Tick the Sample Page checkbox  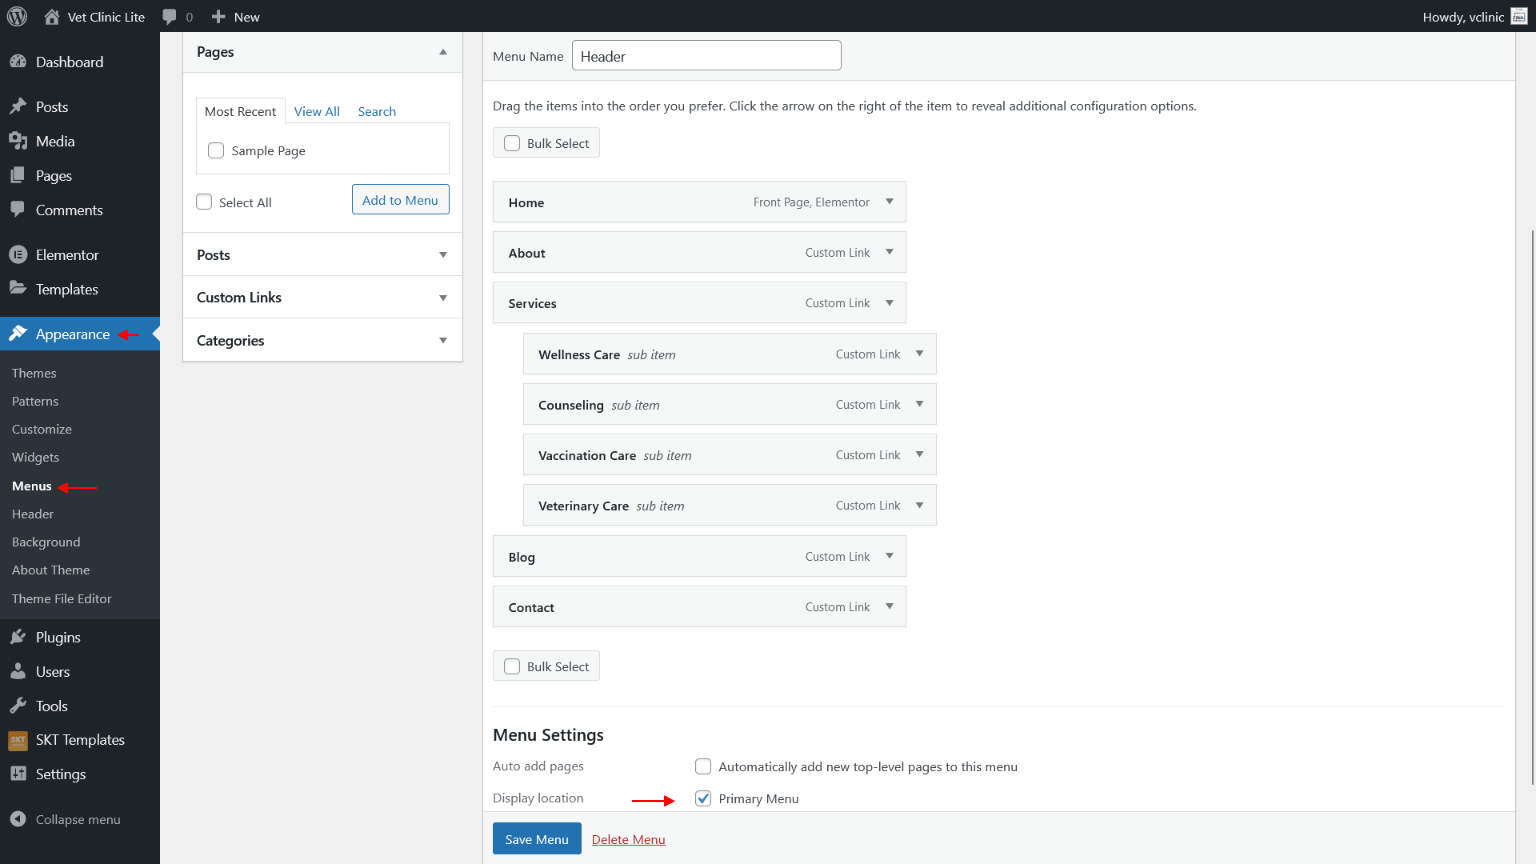216,151
